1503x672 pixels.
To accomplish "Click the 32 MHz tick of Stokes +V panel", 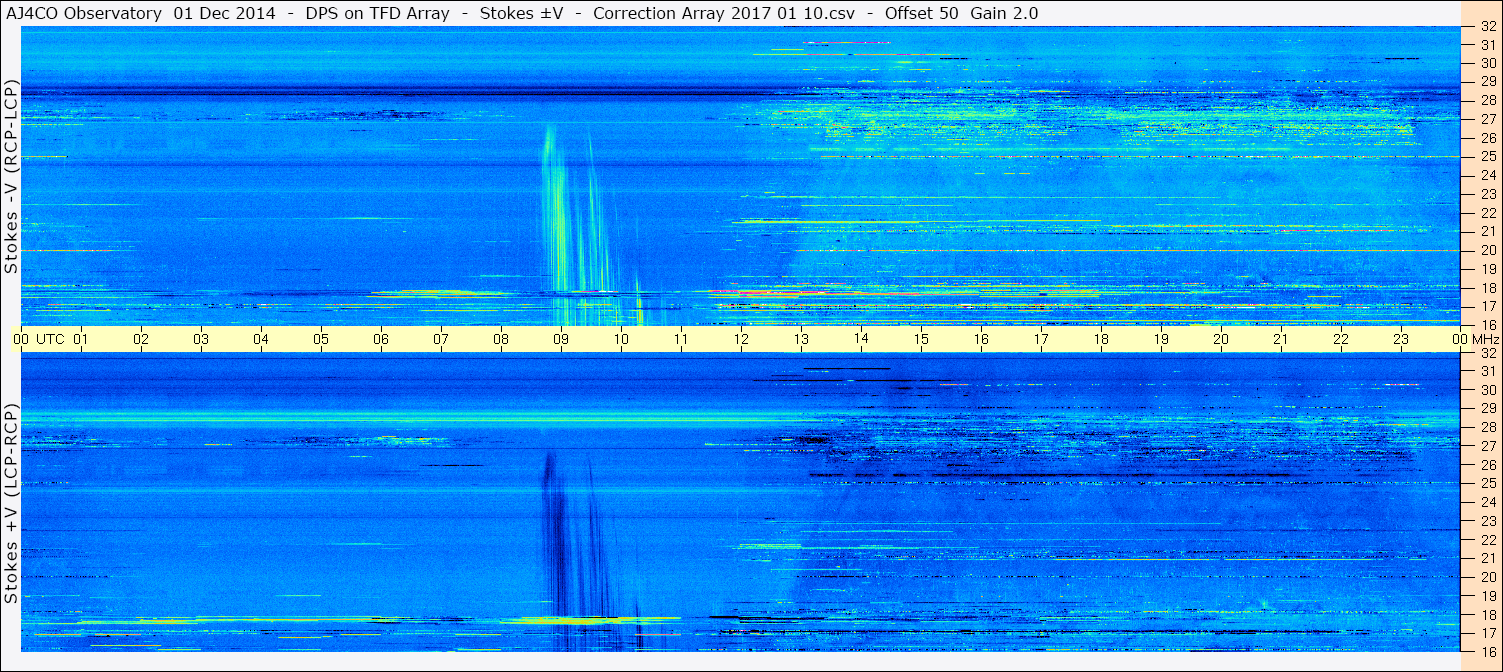I will 1487,353.
